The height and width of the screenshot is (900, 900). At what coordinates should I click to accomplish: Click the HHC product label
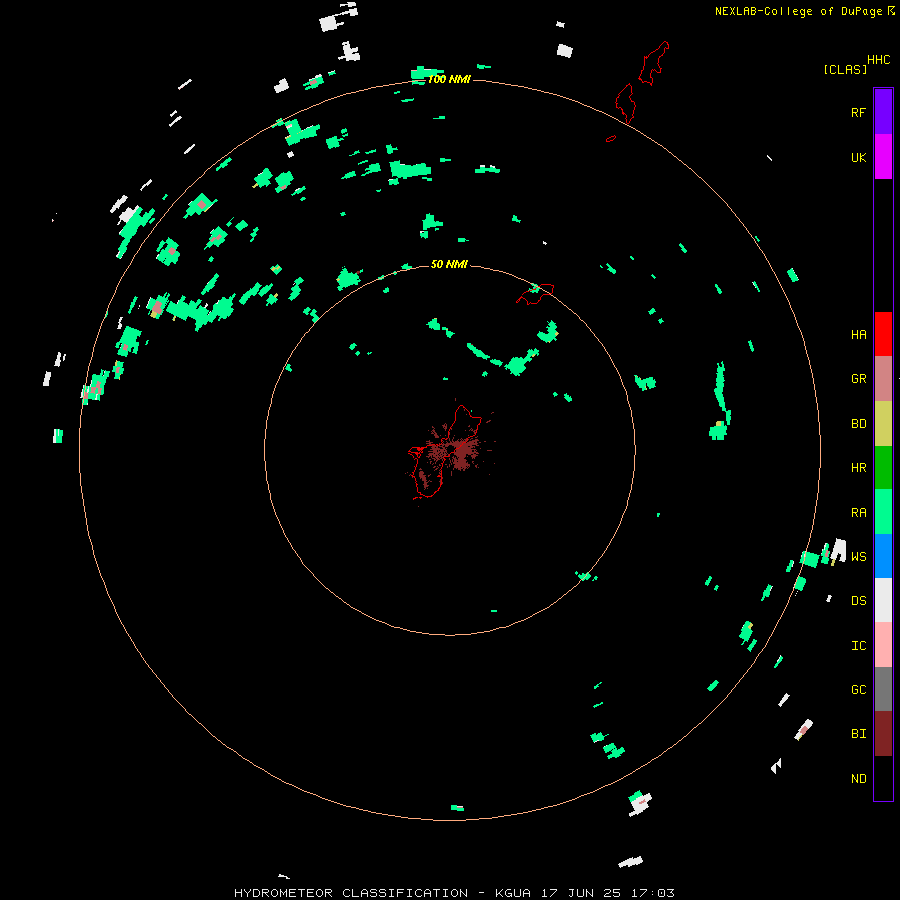coord(878,60)
